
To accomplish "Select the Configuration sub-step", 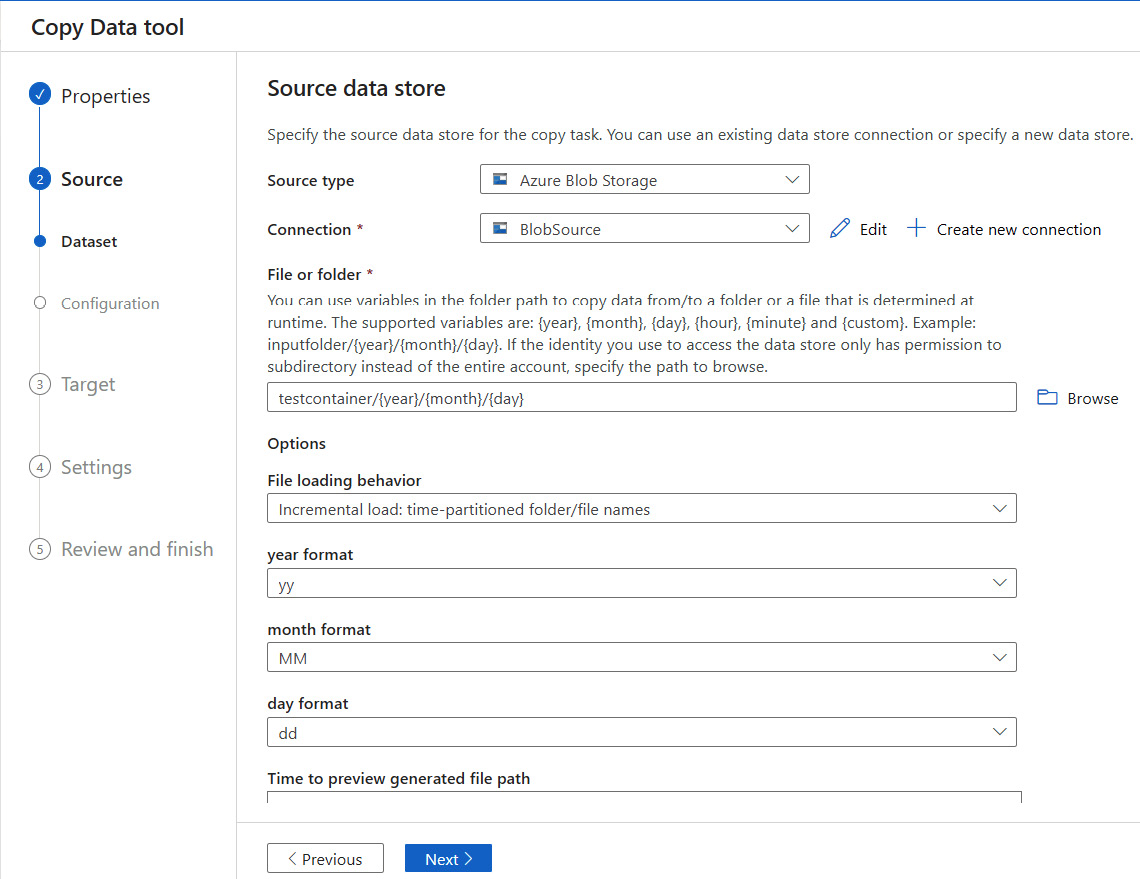I will (110, 304).
